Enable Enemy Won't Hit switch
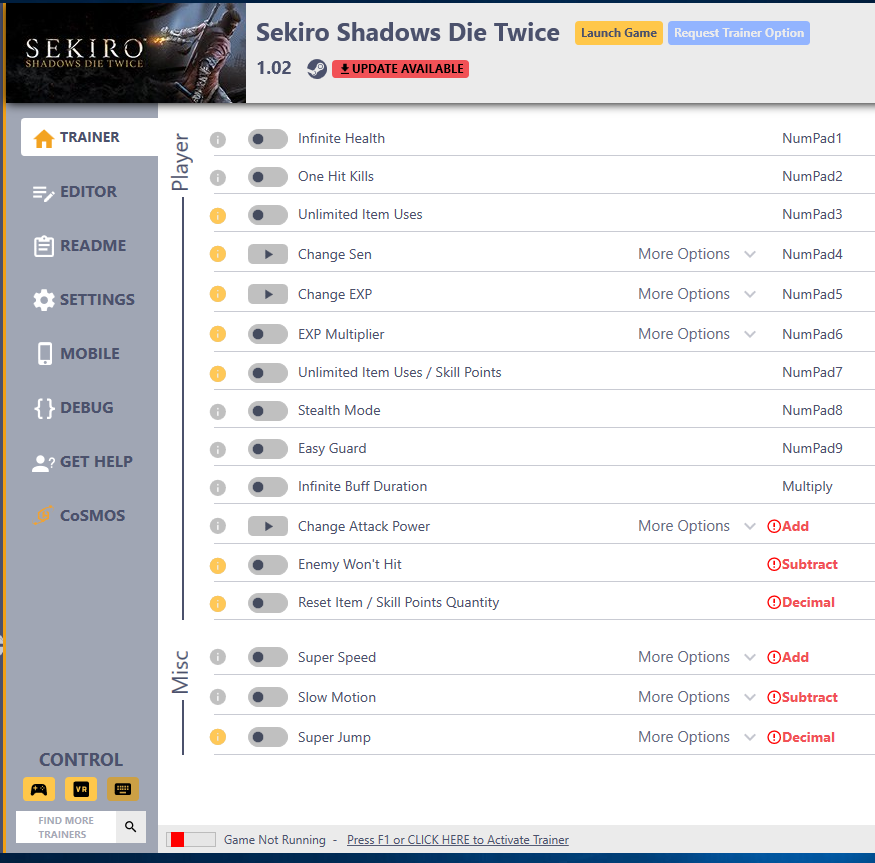This screenshot has height=863, width=875. (x=268, y=565)
